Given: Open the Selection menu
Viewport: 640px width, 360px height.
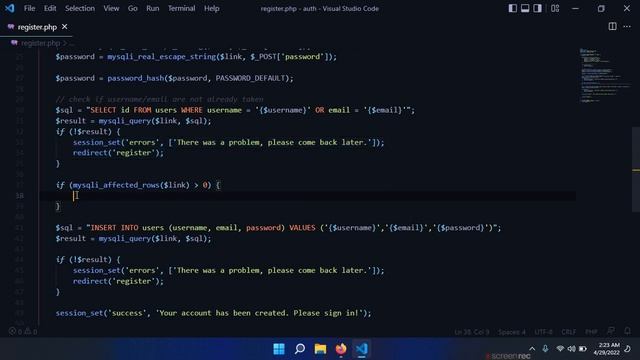Looking at the screenshot, I should [80, 8].
